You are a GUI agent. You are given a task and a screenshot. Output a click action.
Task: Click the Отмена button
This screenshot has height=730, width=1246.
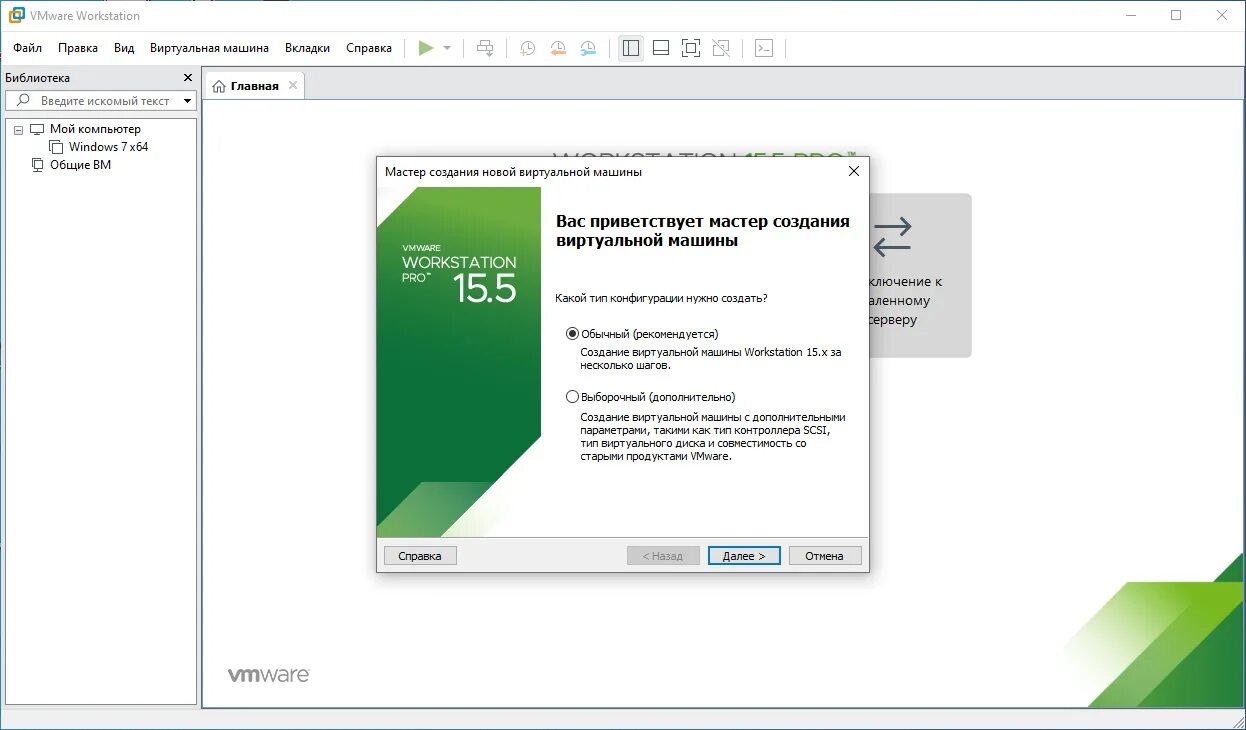point(825,556)
